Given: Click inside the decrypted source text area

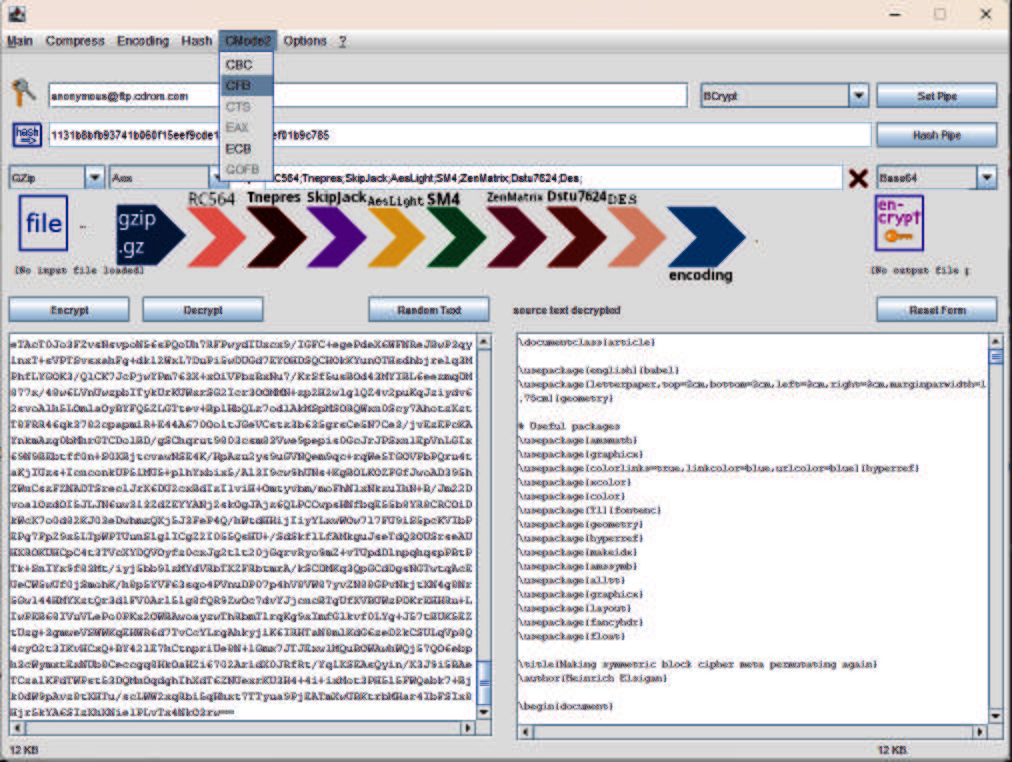Looking at the screenshot, I should [x=753, y=528].
